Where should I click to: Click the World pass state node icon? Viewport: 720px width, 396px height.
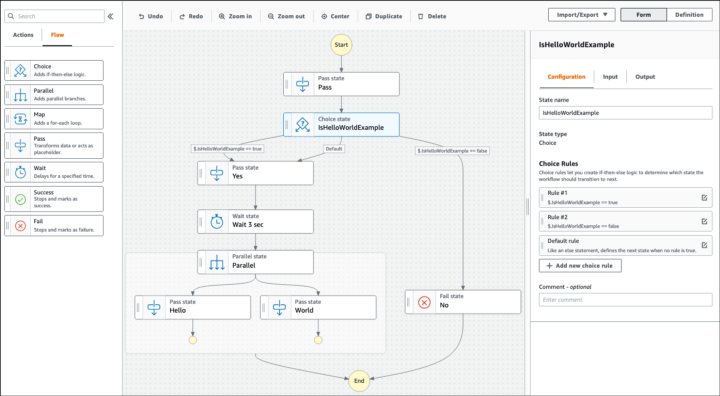279,307
